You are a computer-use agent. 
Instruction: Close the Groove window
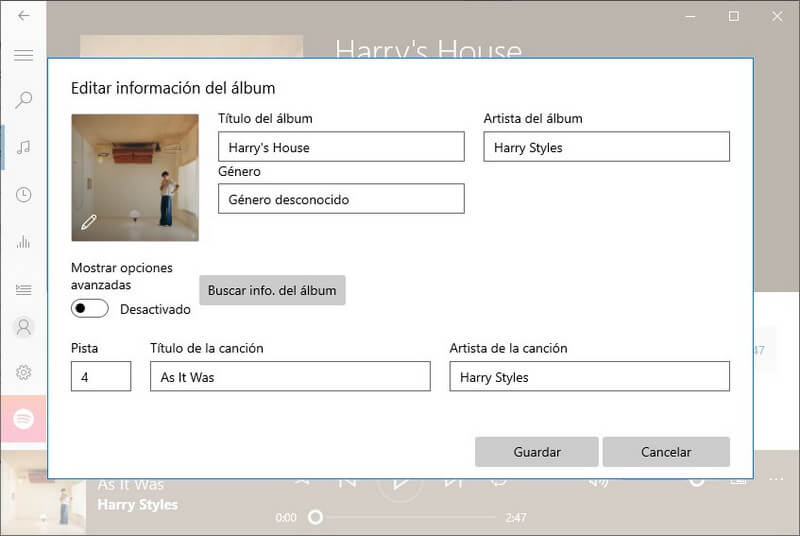tap(777, 16)
